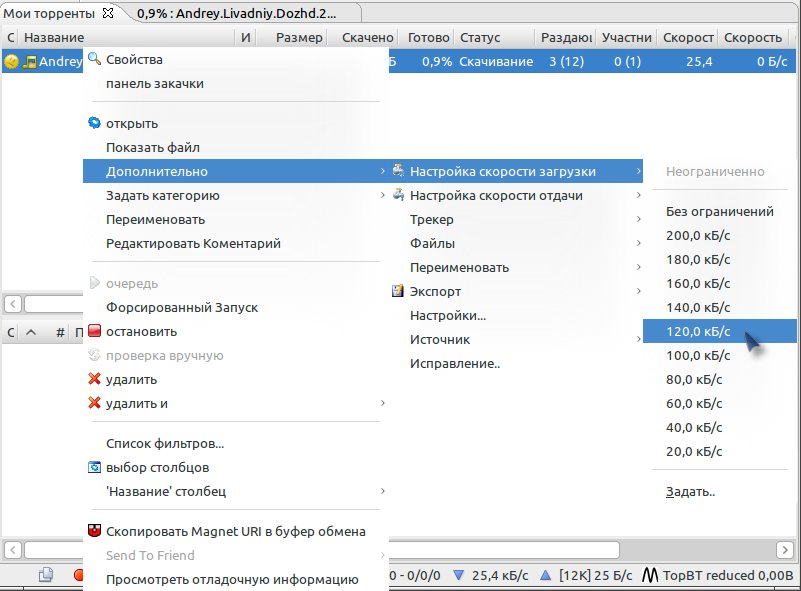Open Настройки... in the submenu

pos(516,315)
